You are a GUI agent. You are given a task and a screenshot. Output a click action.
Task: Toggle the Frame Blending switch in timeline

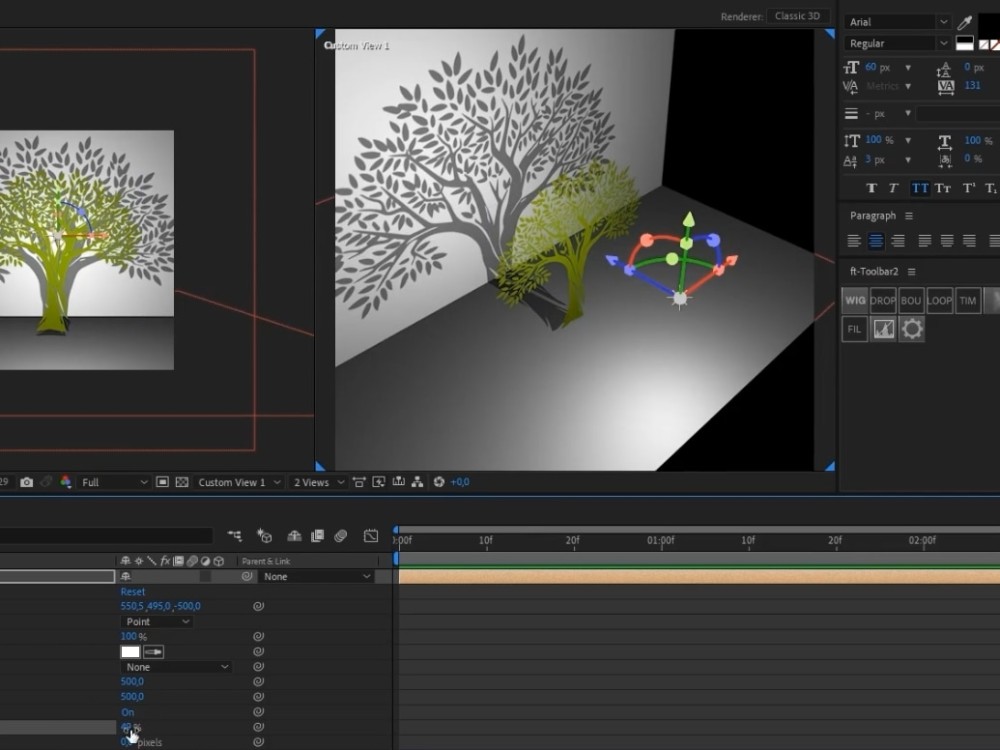pos(317,536)
